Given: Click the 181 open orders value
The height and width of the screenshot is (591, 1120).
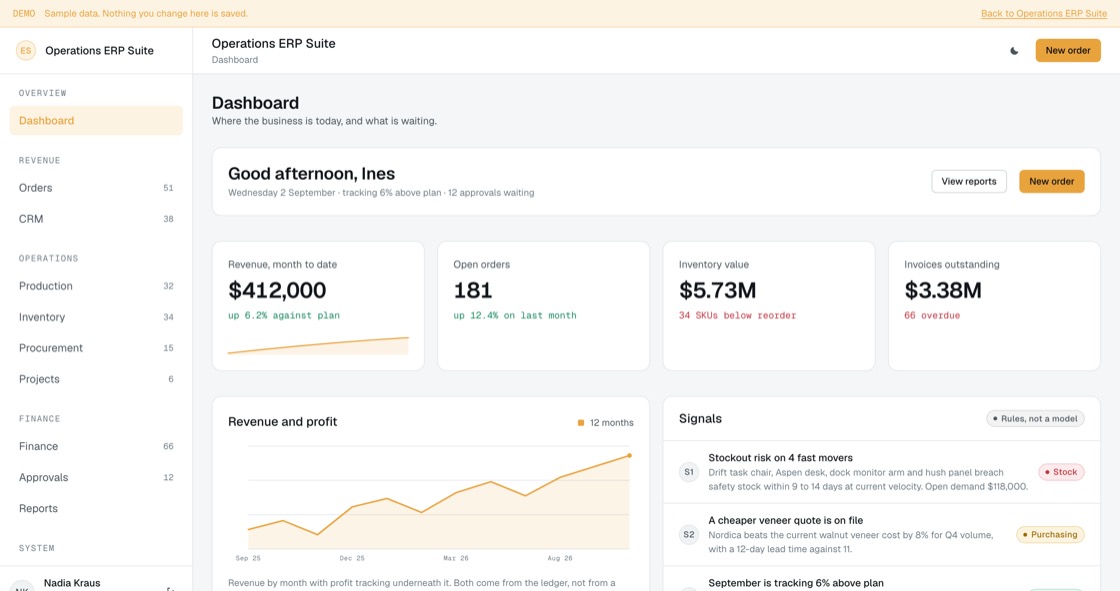Looking at the screenshot, I should (473, 290).
